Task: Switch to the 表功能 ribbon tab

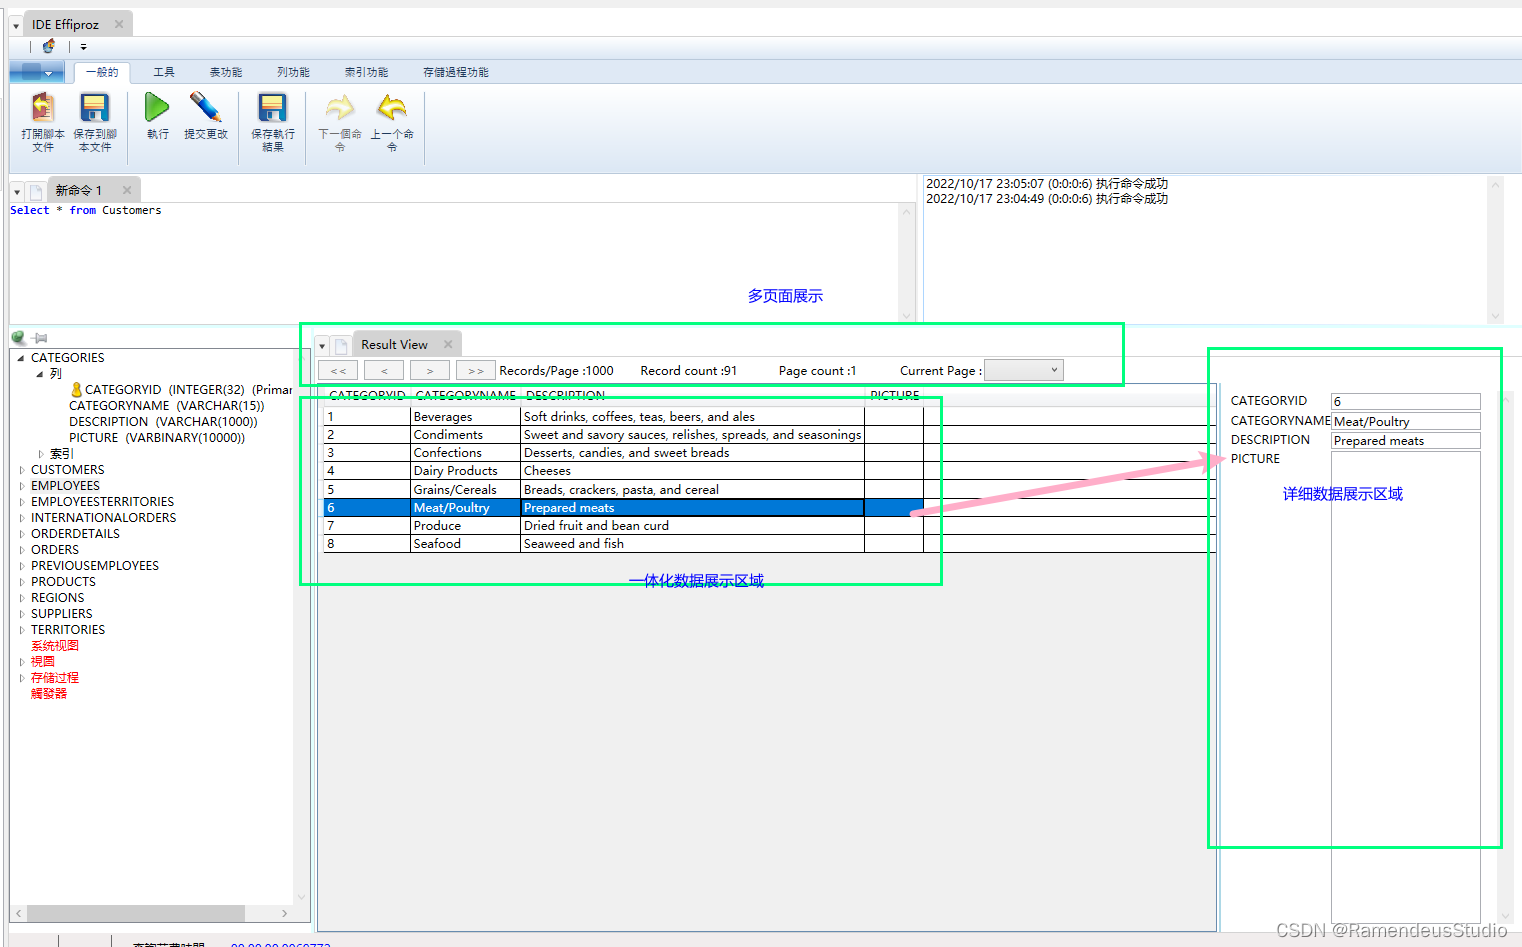Action: 226,72
